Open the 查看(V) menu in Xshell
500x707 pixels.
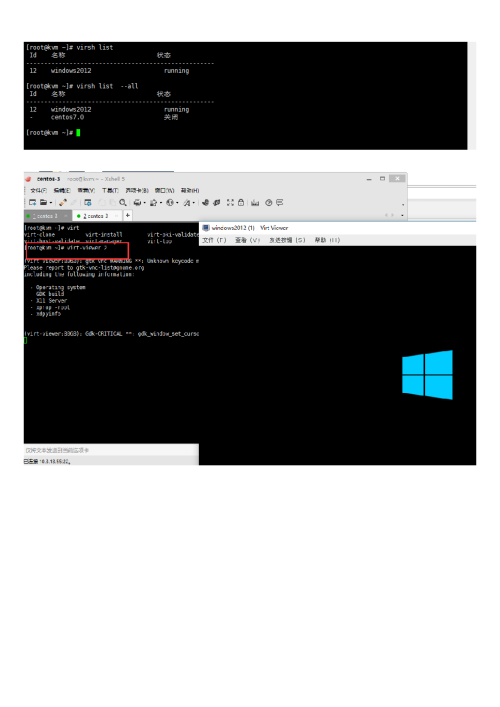pyautogui.click(x=86, y=190)
